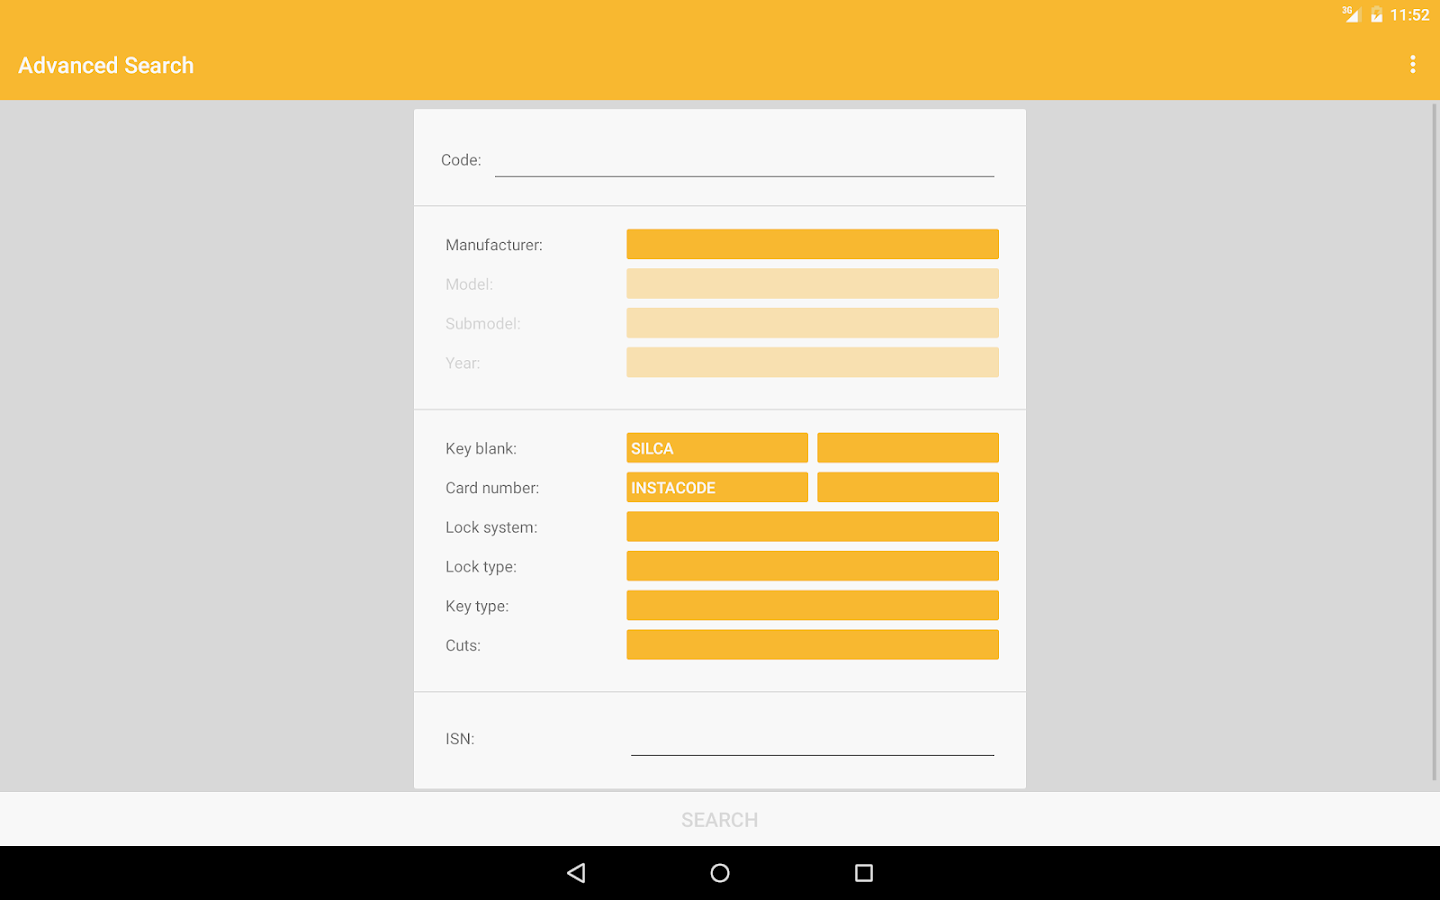Open the overflow menu in the action bar
Screen dimensions: 1440x900
[x=1412, y=64]
